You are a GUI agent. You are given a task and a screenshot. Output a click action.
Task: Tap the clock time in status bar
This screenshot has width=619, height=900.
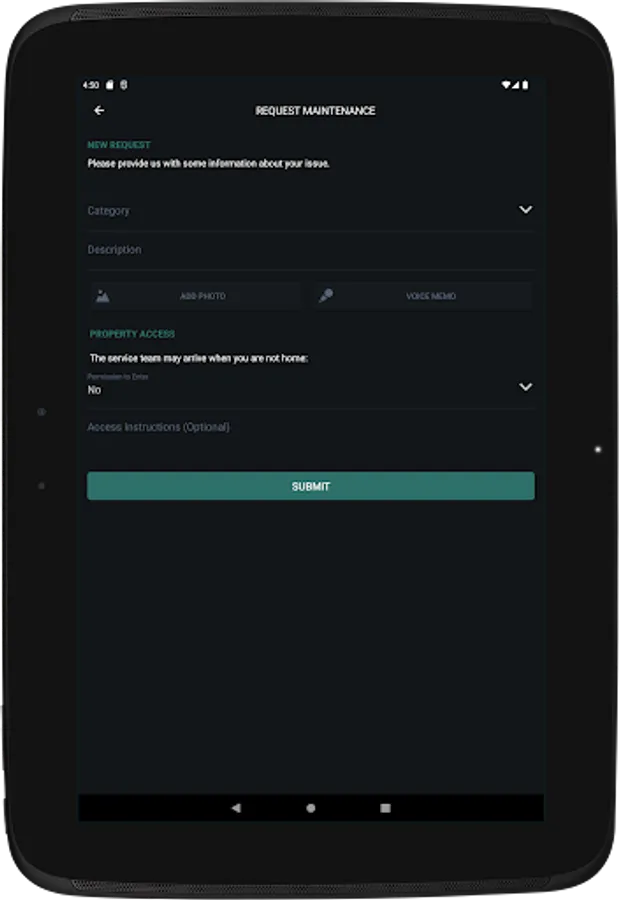[x=92, y=85]
